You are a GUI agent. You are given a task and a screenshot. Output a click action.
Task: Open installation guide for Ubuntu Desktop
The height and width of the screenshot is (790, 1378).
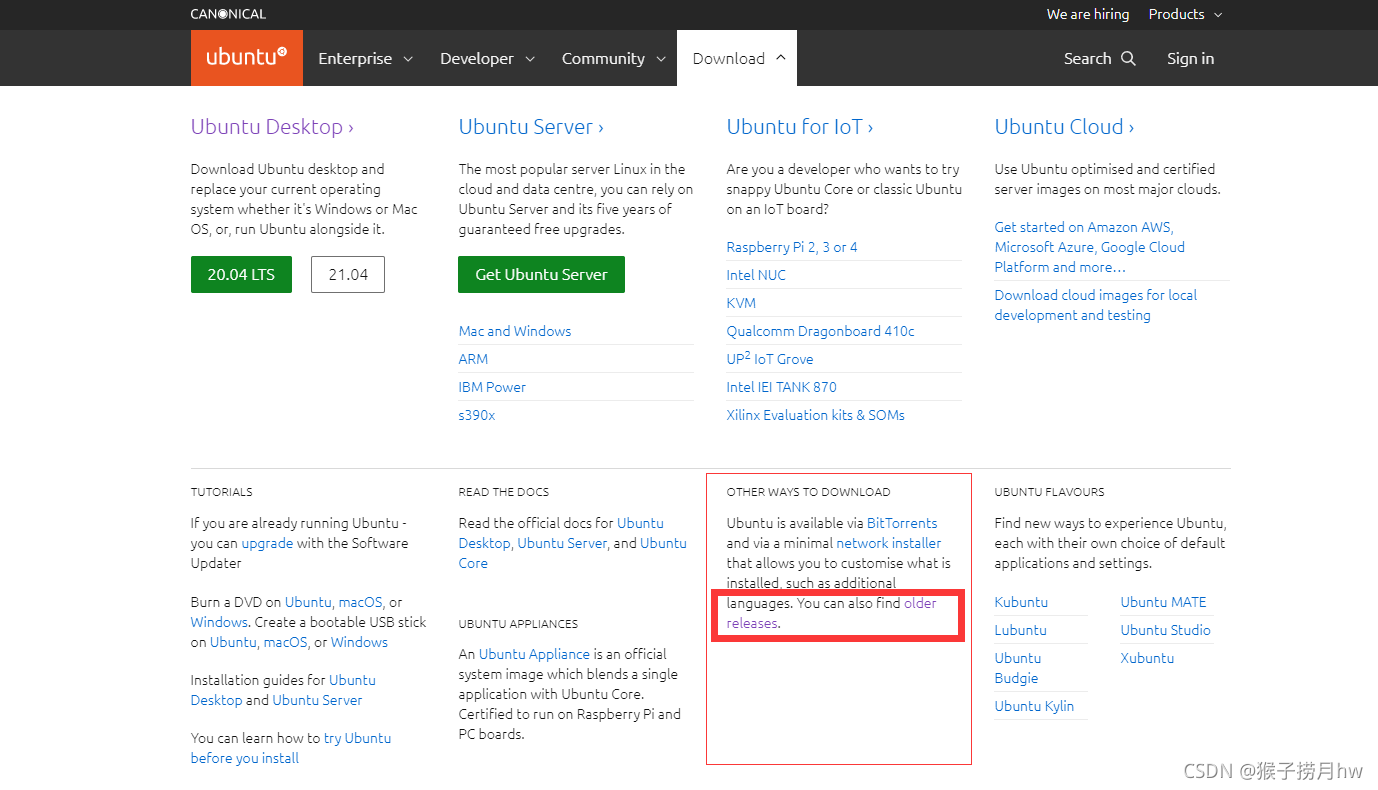click(x=283, y=690)
